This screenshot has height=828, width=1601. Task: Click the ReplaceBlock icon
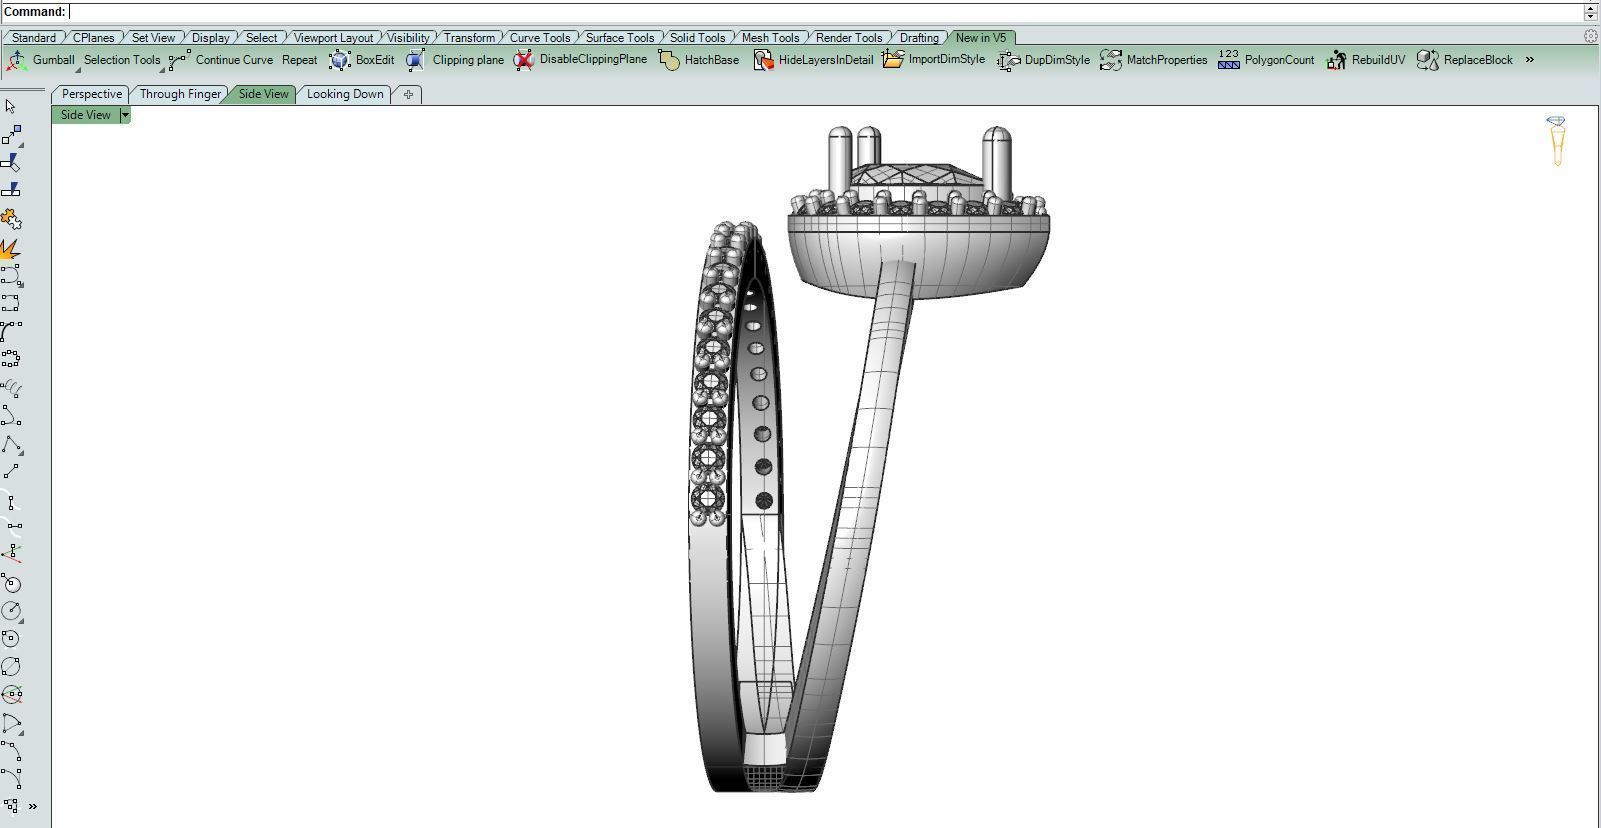1428,60
